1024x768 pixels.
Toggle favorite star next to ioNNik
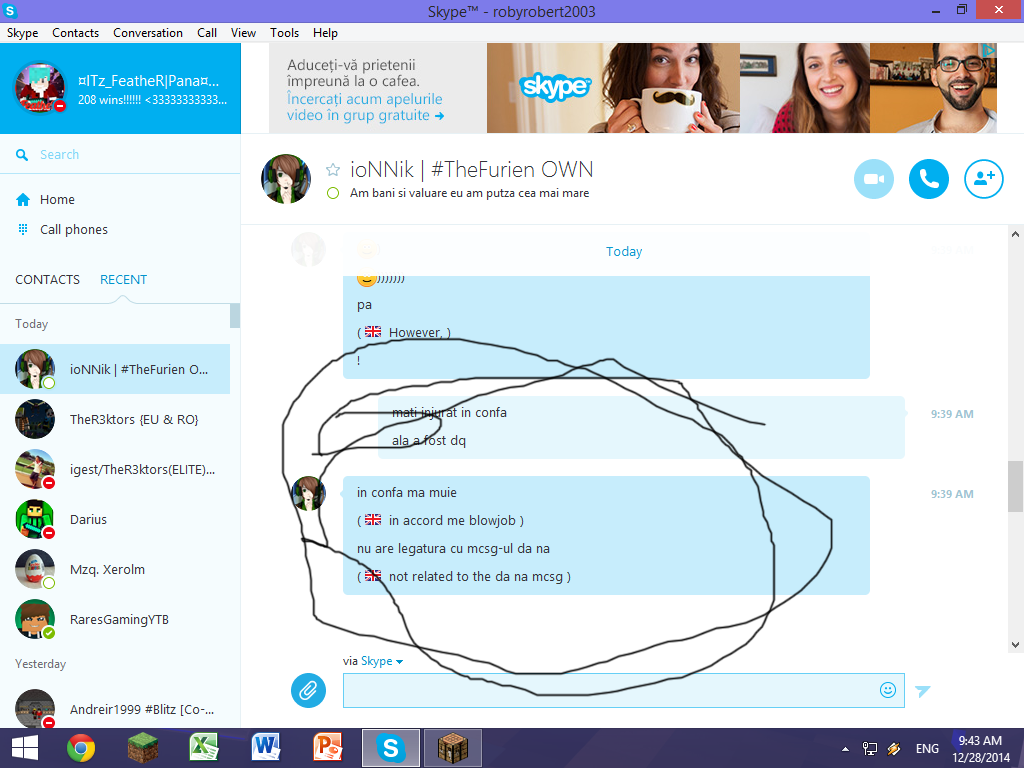point(333,170)
